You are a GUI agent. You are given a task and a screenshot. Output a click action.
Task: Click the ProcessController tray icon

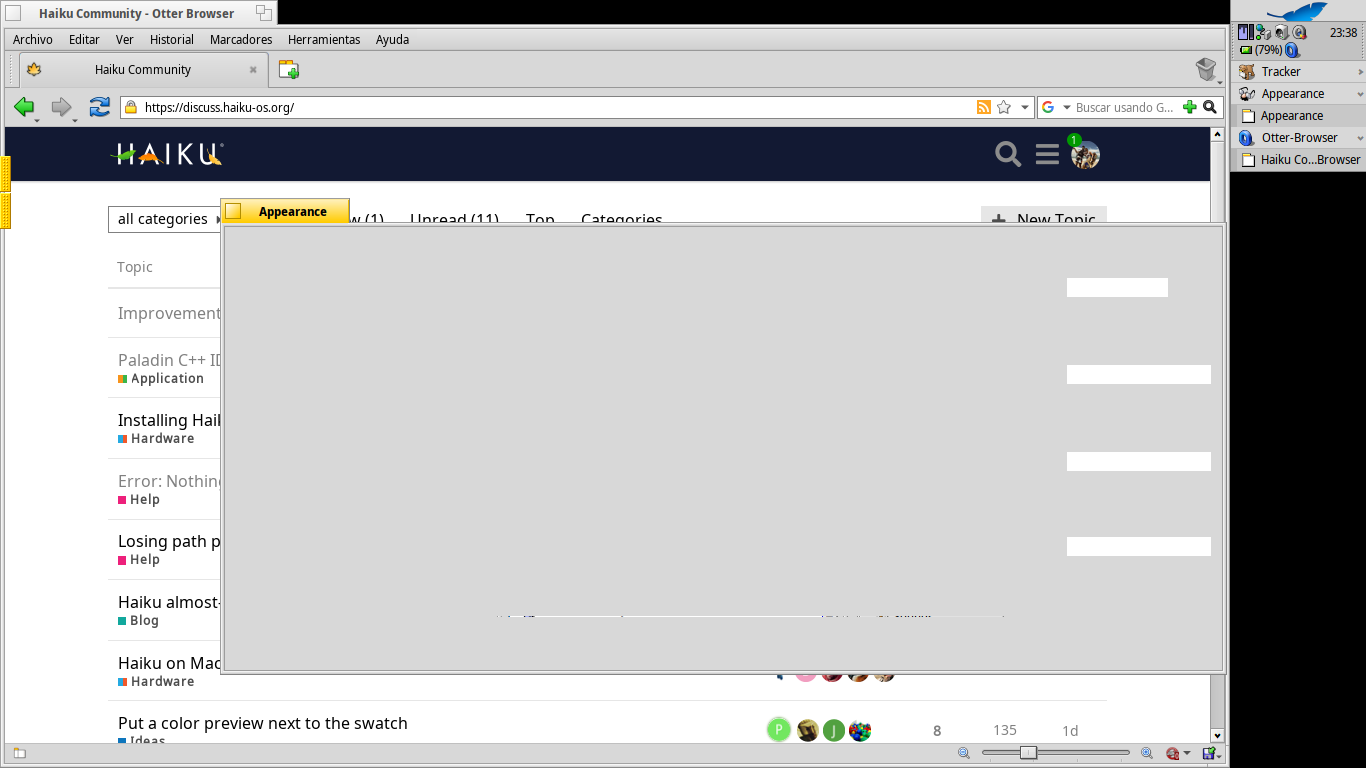[1245, 32]
